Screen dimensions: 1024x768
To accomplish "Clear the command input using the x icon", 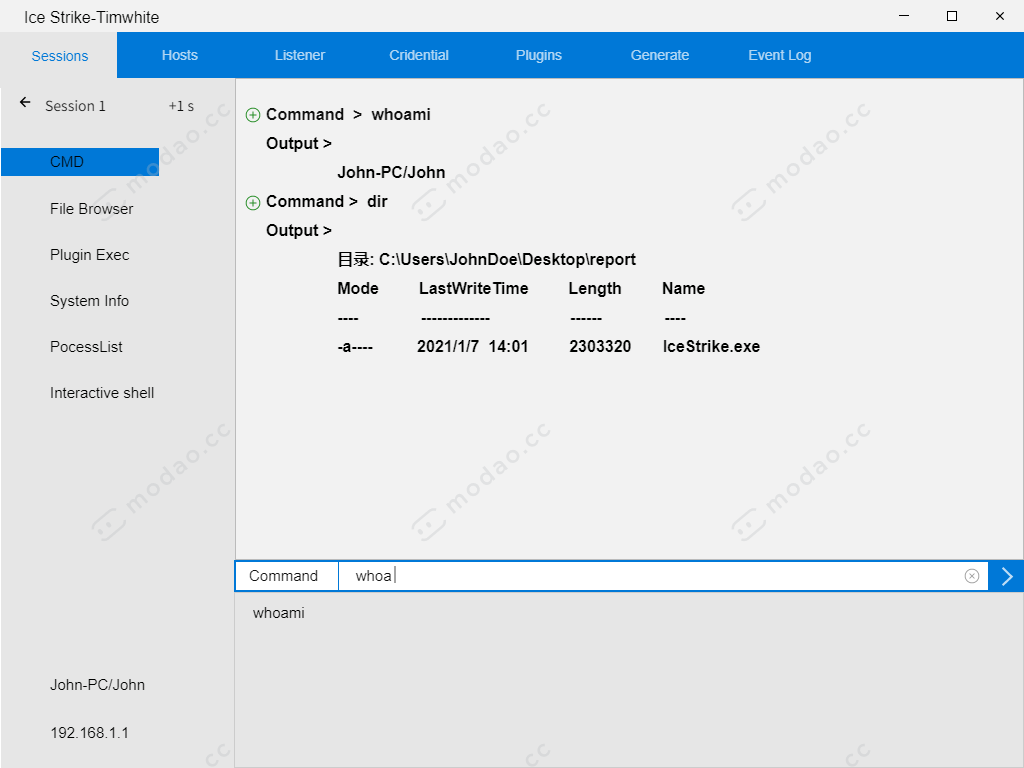I will pos(972,576).
